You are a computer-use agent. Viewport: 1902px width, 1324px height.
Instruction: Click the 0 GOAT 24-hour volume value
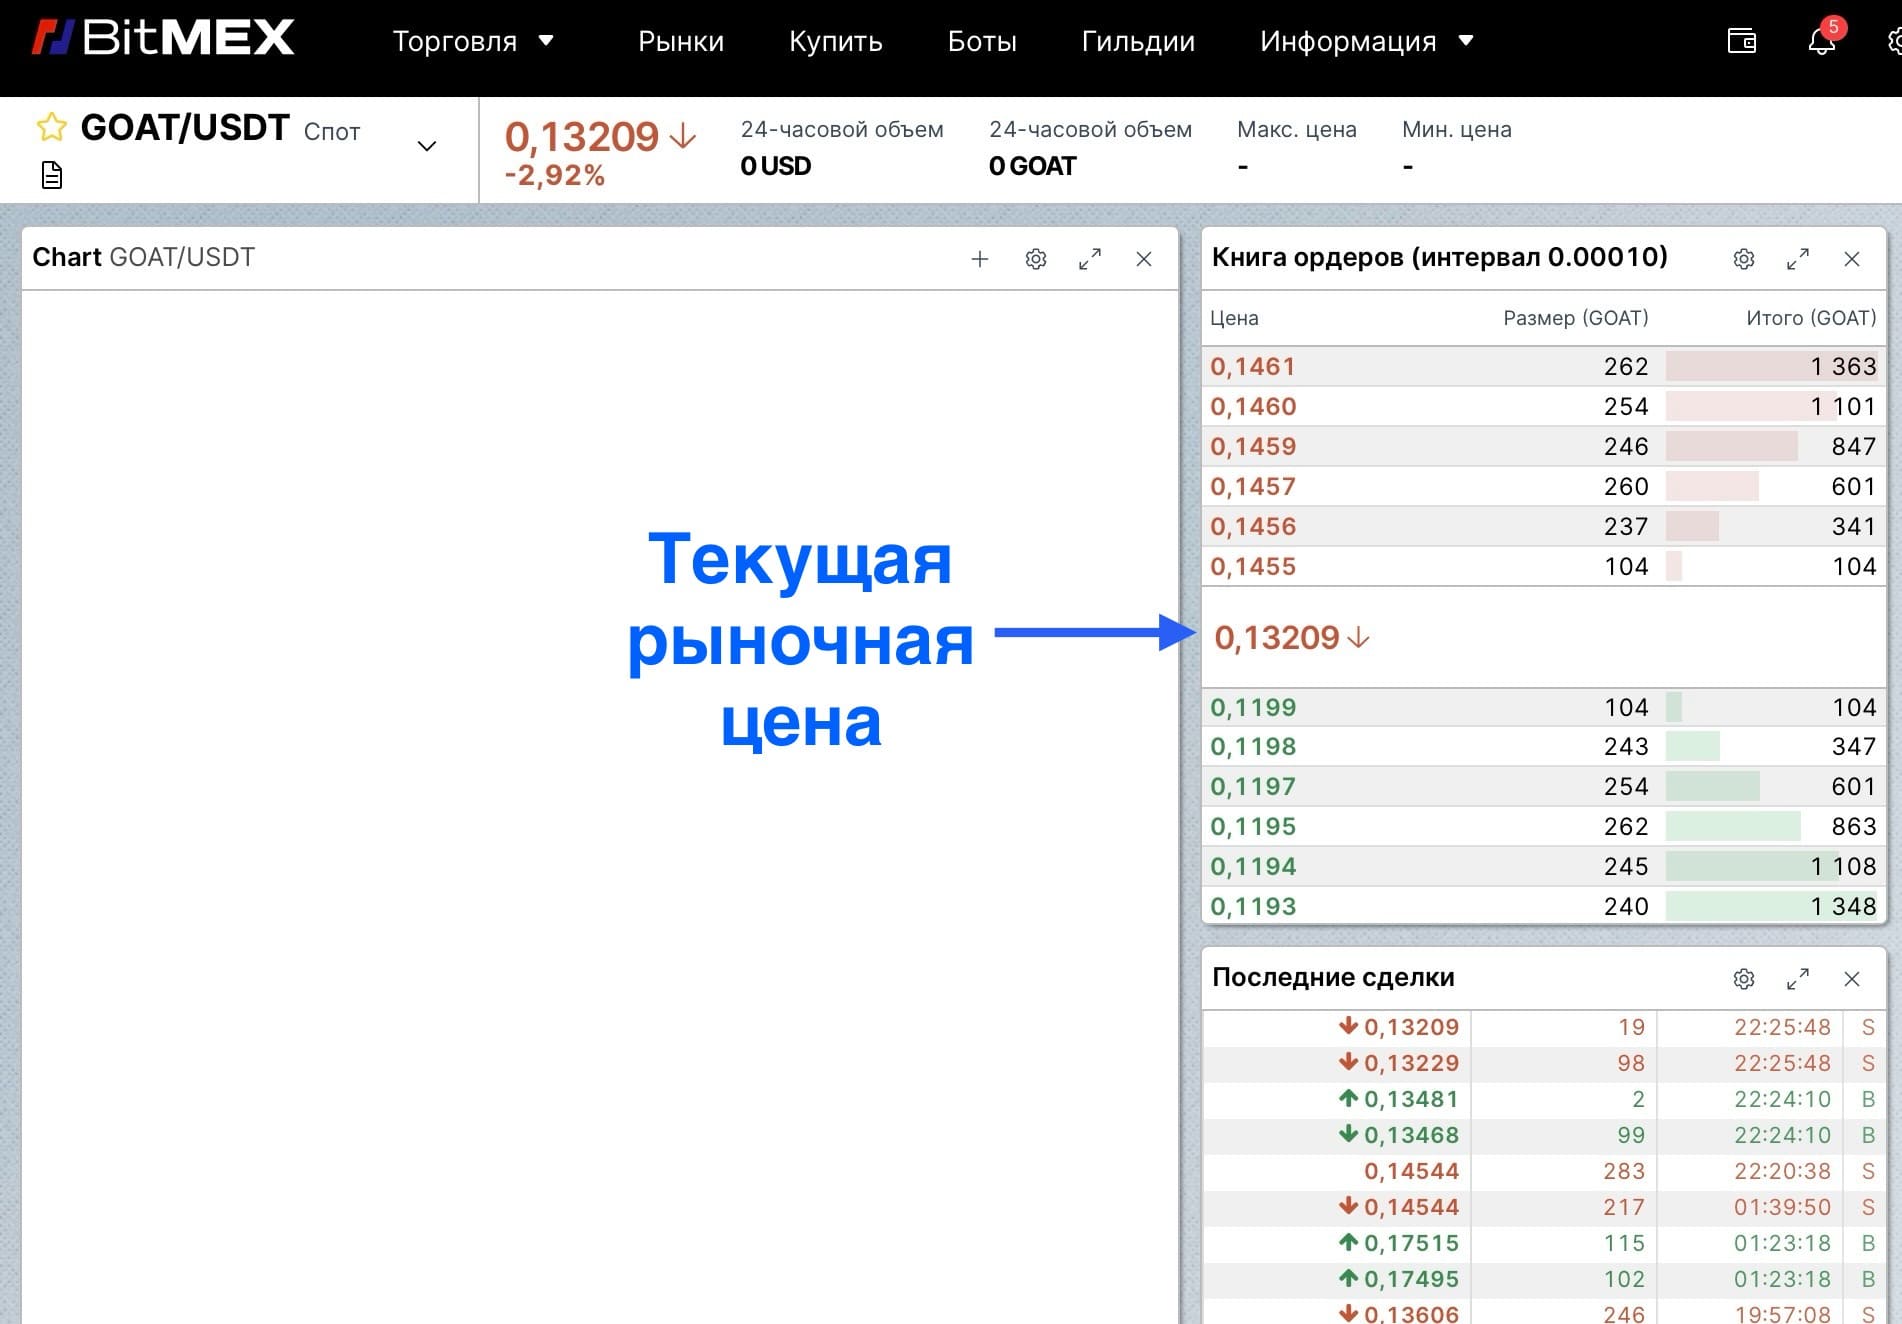coord(1032,166)
